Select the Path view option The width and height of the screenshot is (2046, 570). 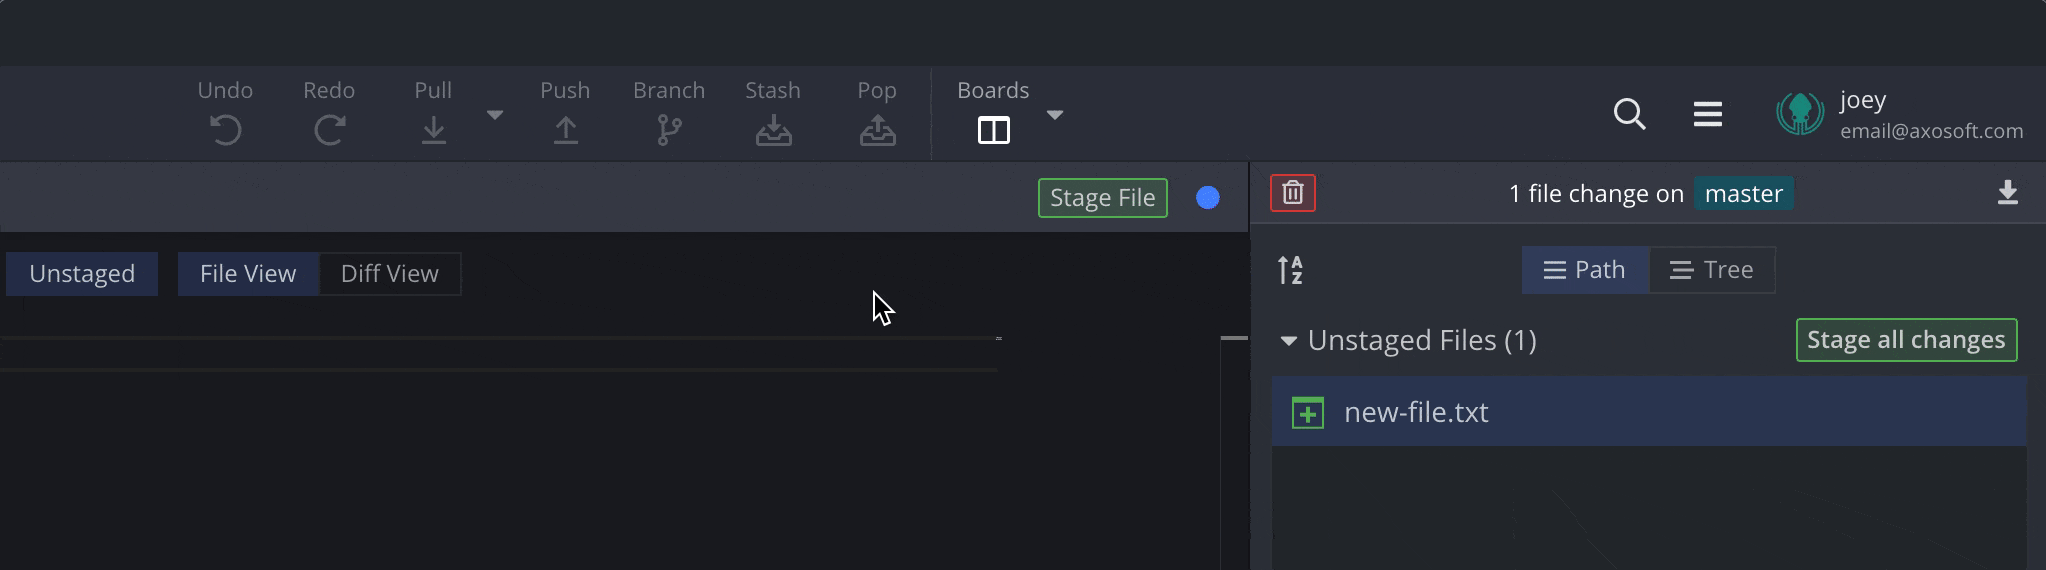(x=1585, y=270)
